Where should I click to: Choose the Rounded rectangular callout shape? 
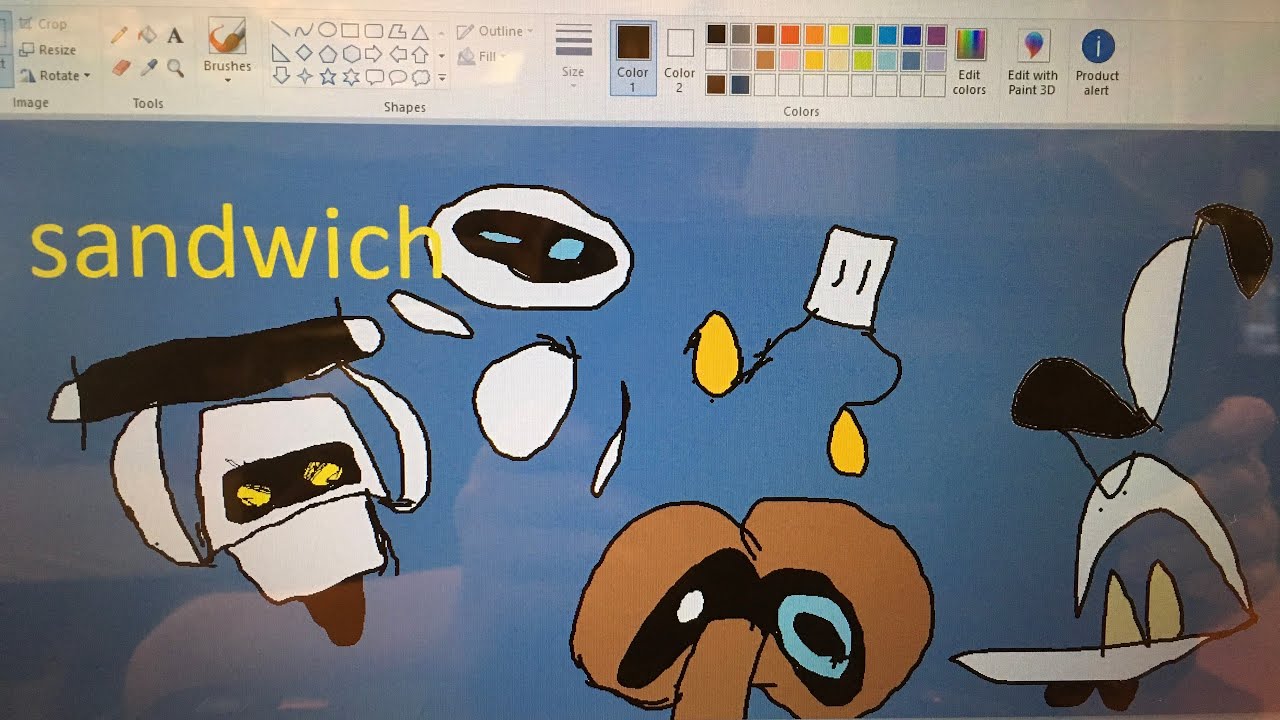(374, 76)
